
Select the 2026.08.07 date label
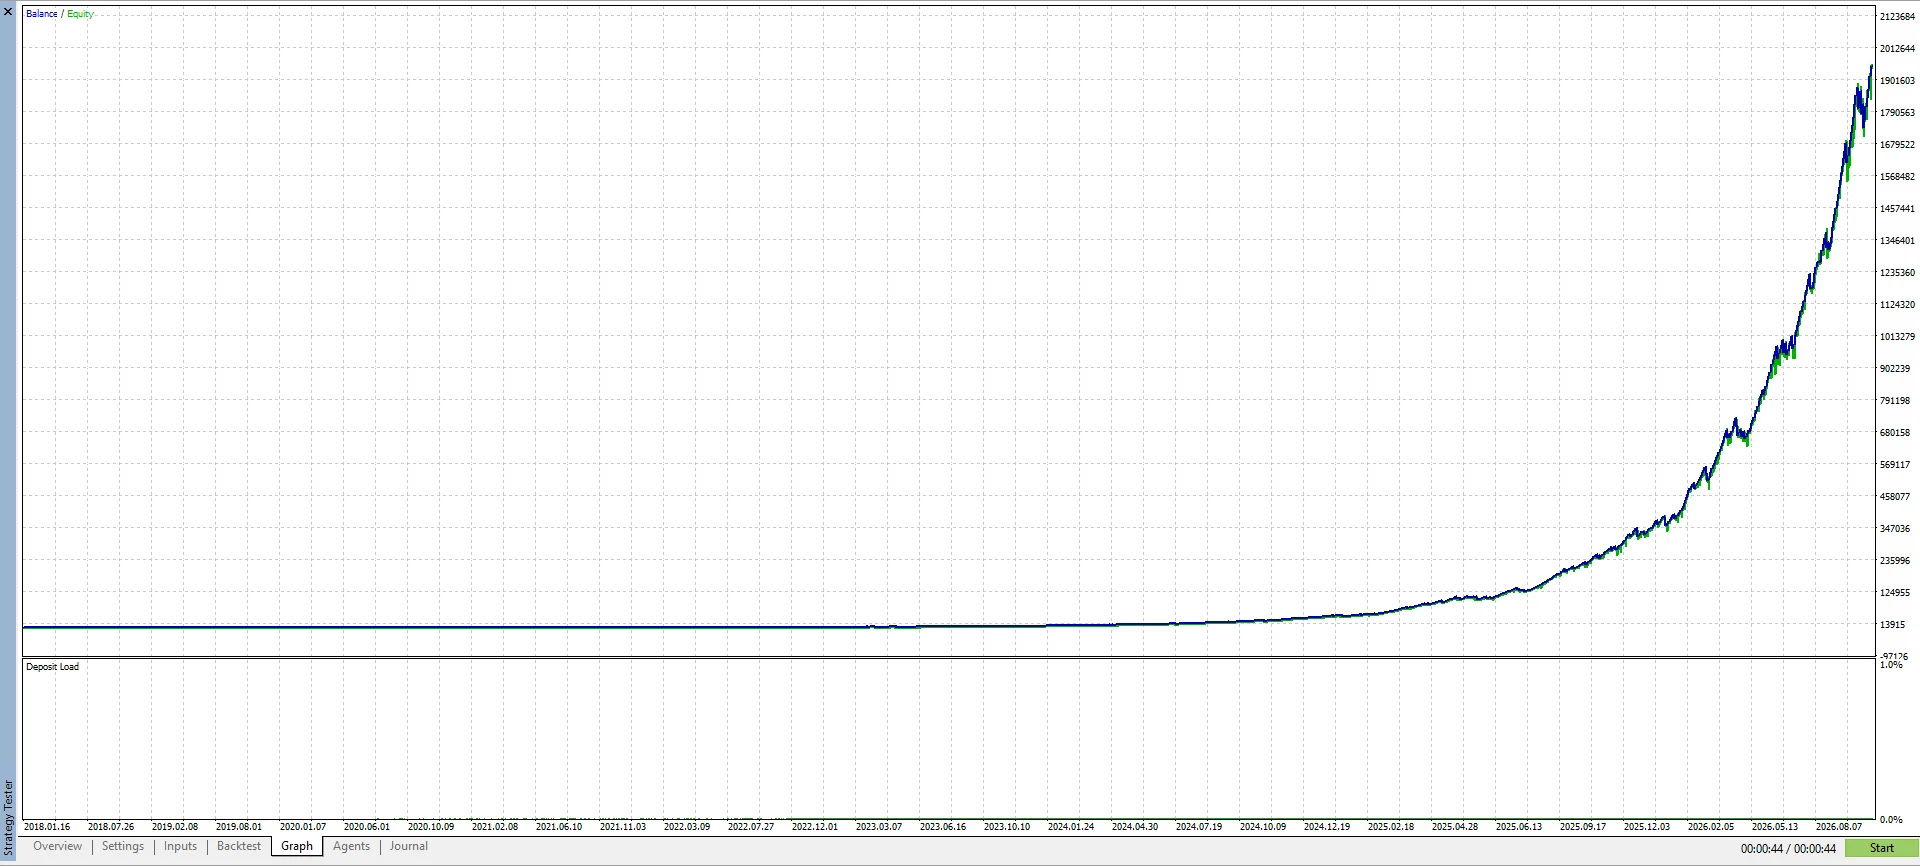1839,827
